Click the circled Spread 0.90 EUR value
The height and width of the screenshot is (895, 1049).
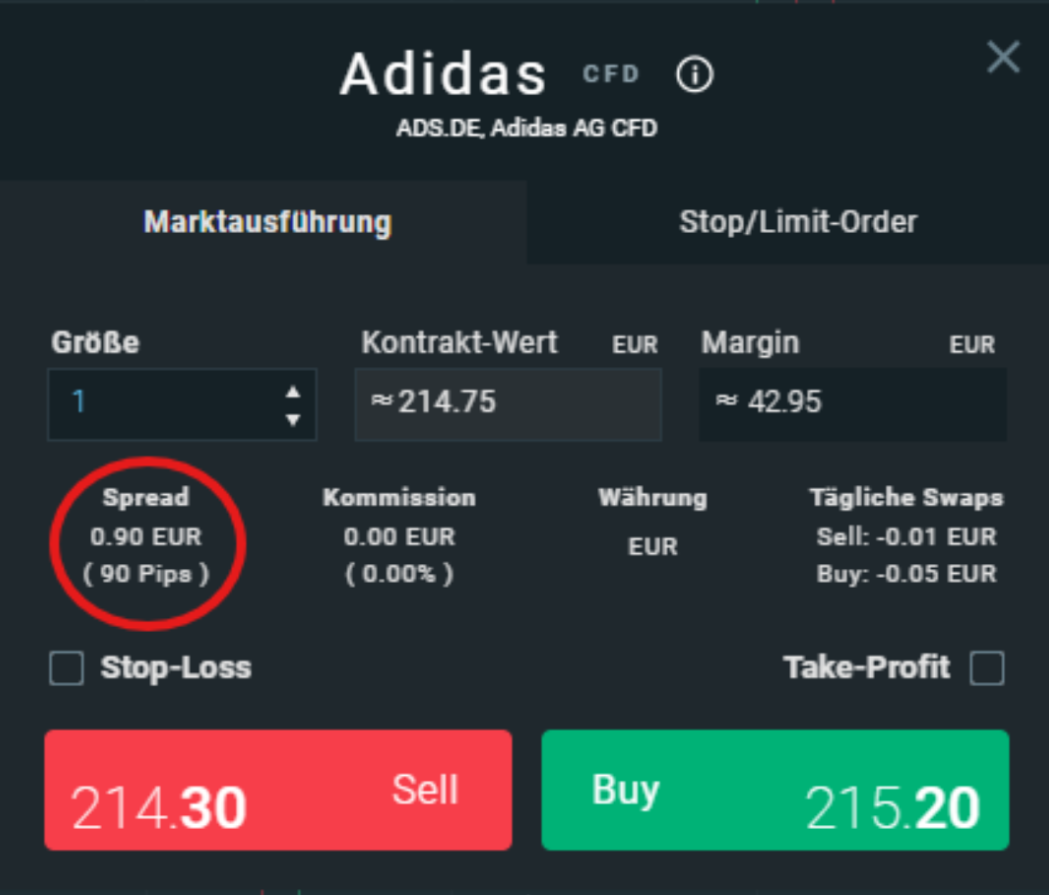[145, 537]
